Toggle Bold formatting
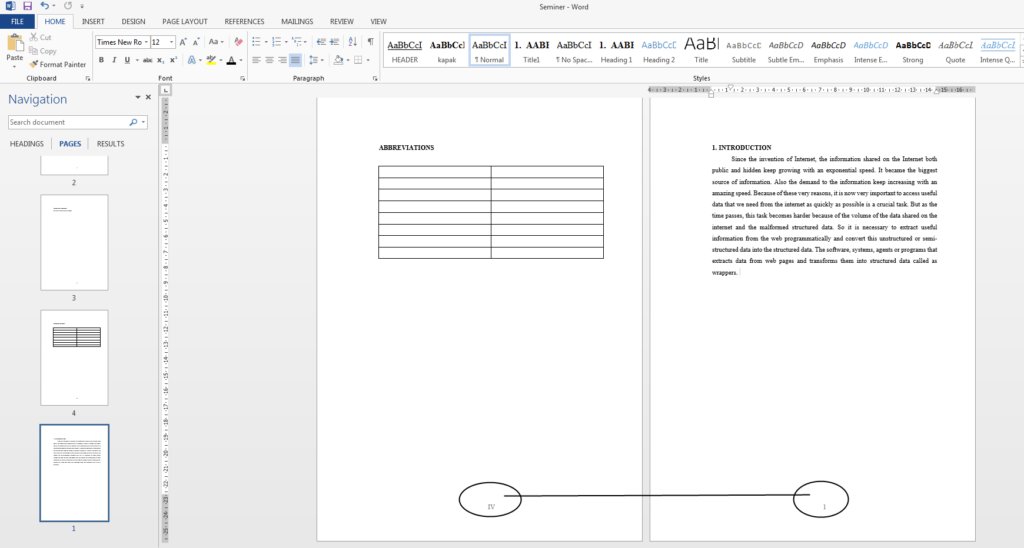 (x=101, y=60)
